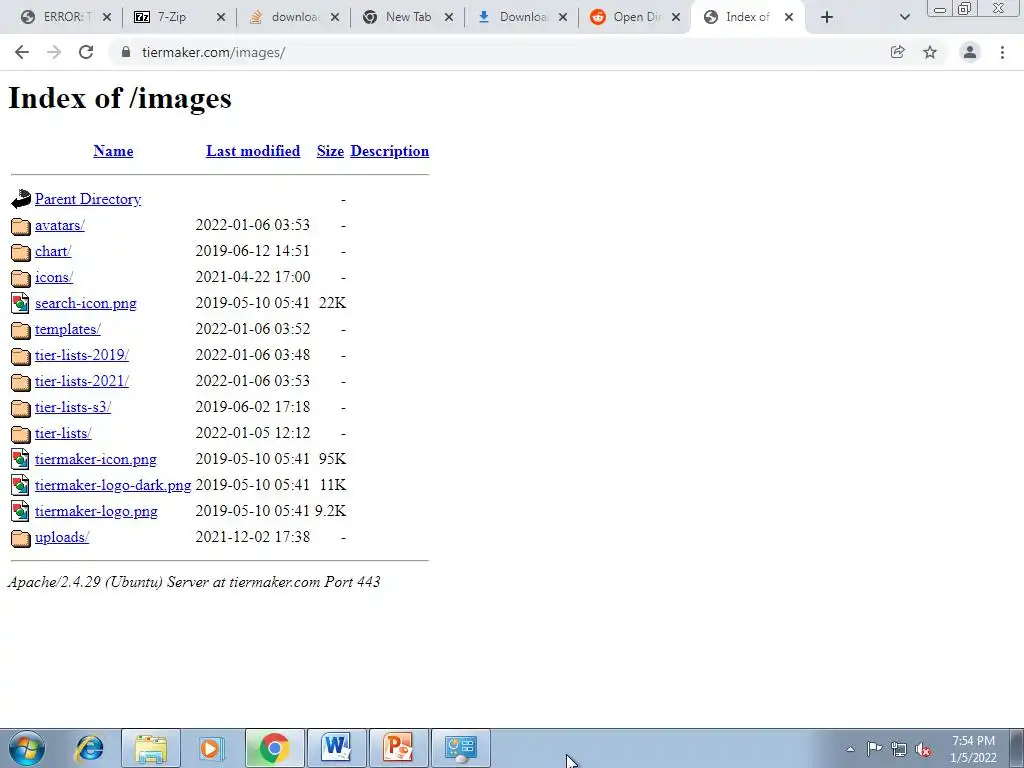
Task: Open the uploads/ folder link
Action: pos(61,537)
